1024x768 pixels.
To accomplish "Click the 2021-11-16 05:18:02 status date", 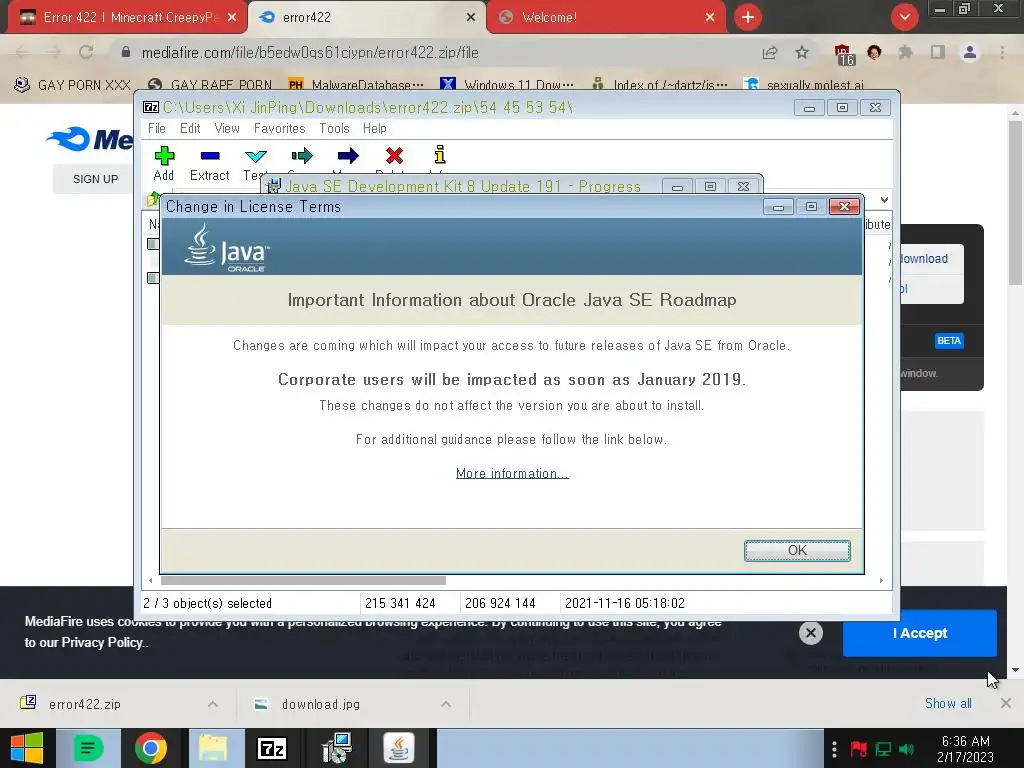I will 624,603.
